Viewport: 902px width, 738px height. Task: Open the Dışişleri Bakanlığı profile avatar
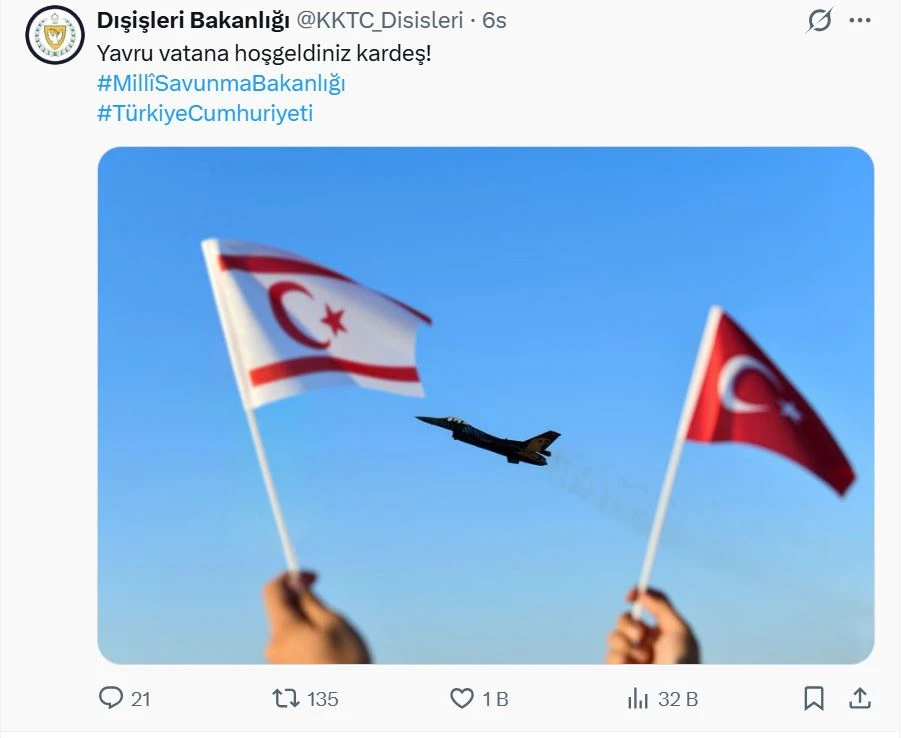(x=55, y=35)
